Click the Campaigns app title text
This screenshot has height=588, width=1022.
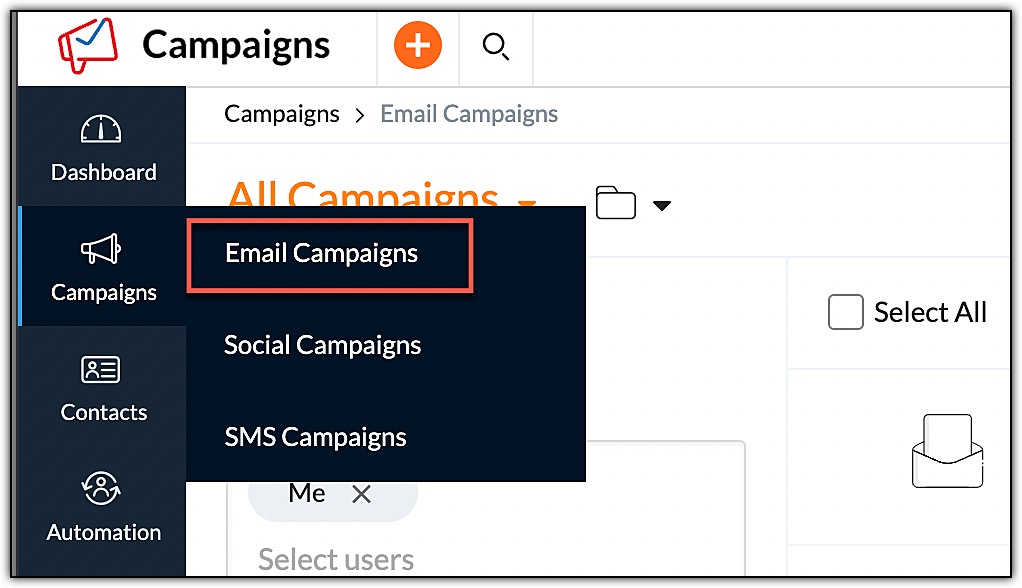pyautogui.click(x=236, y=45)
